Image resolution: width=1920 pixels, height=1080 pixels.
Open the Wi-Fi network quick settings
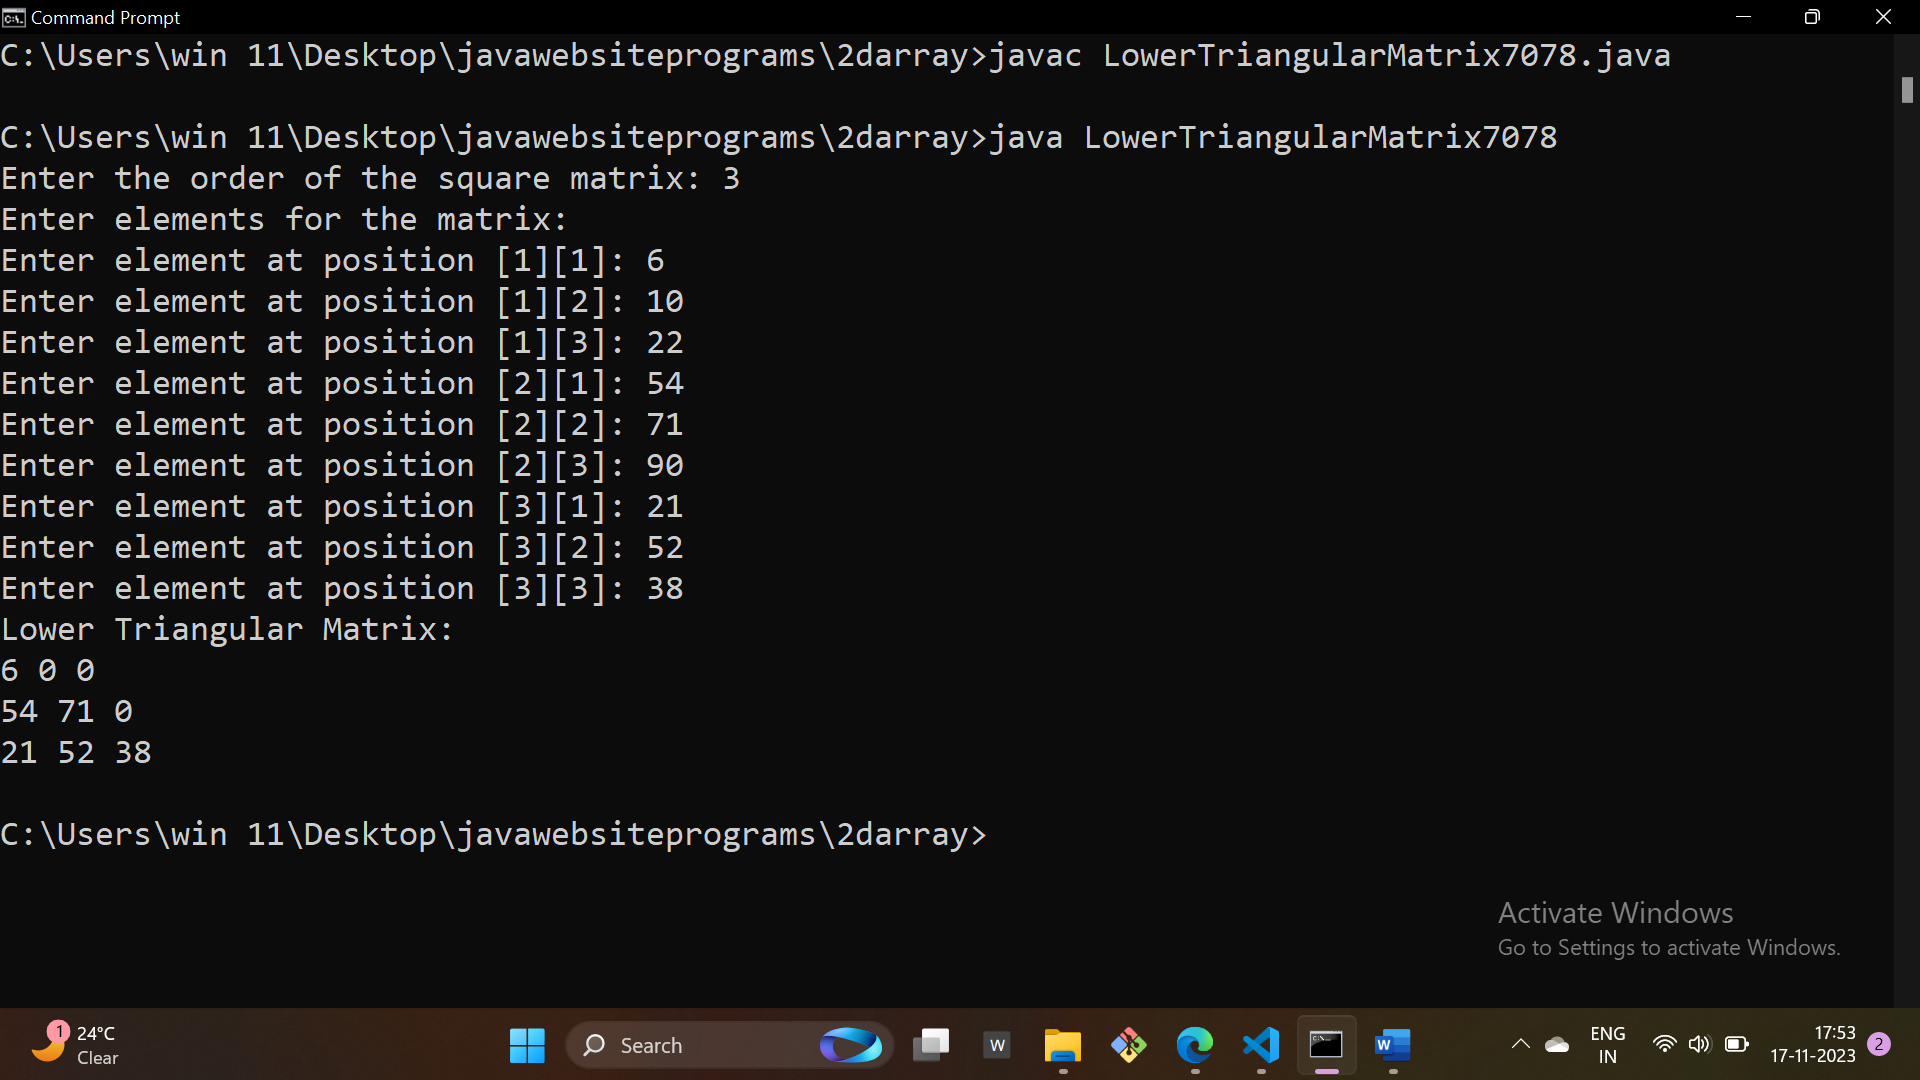tap(1664, 1045)
